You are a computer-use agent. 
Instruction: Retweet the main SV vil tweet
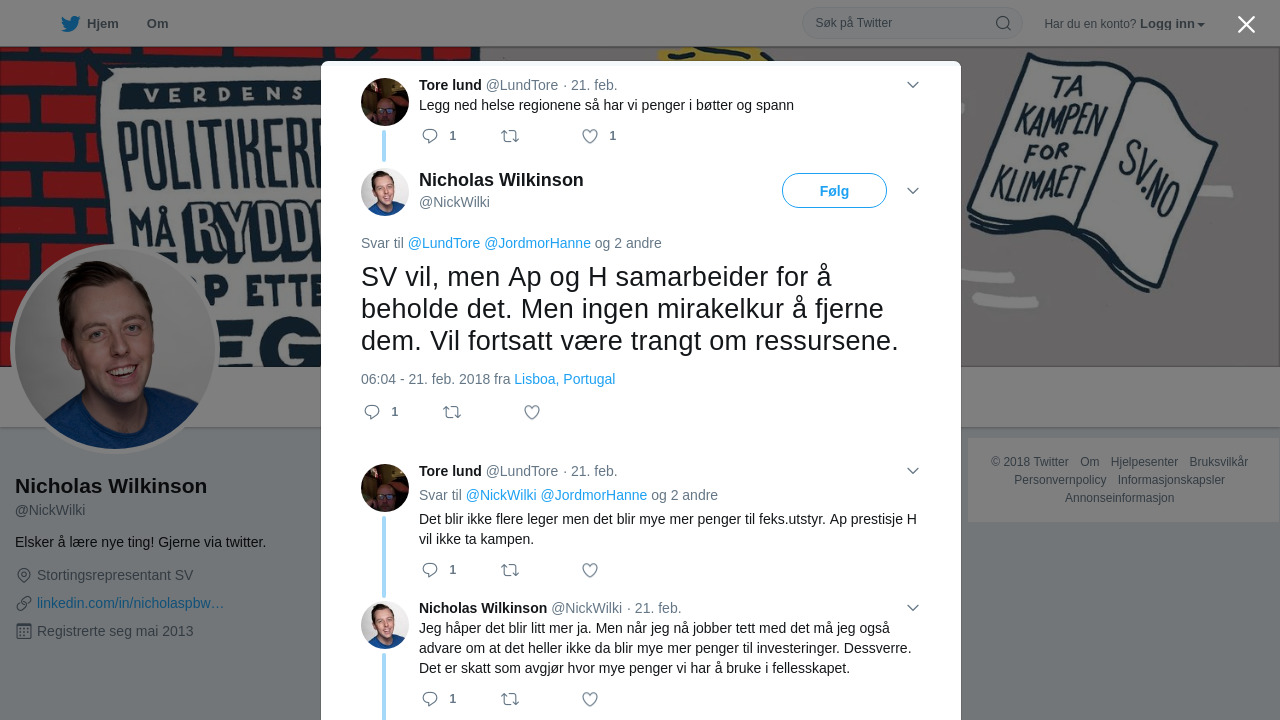[x=452, y=412]
